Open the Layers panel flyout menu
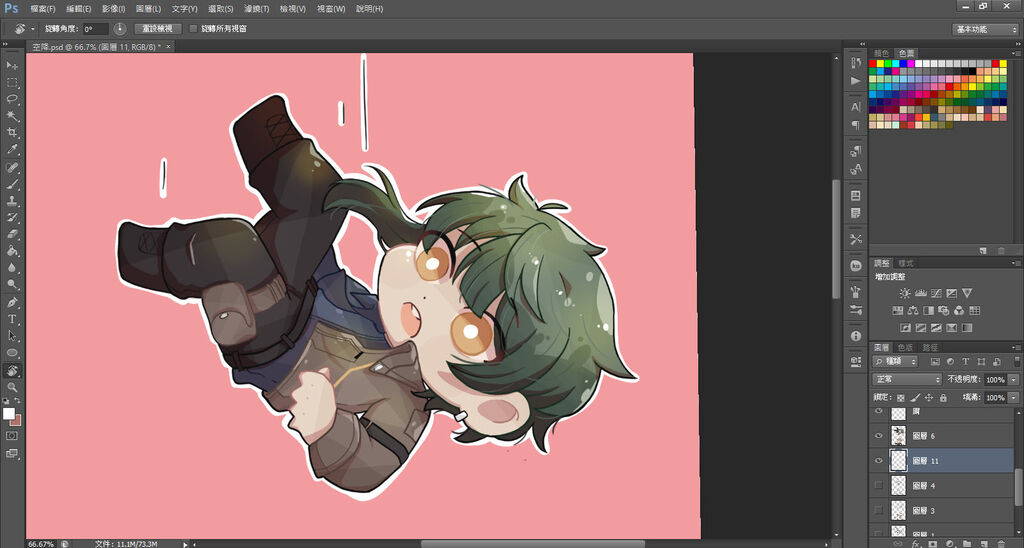 pyautogui.click(x=1017, y=347)
